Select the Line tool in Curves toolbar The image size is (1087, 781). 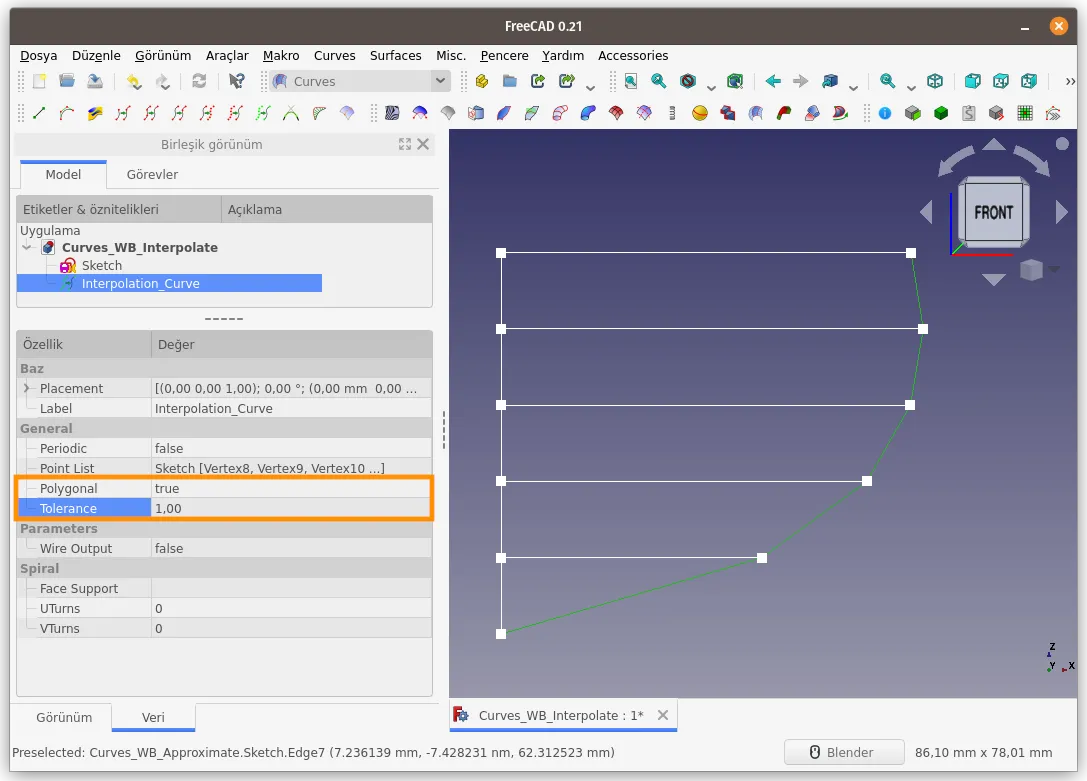pos(40,113)
